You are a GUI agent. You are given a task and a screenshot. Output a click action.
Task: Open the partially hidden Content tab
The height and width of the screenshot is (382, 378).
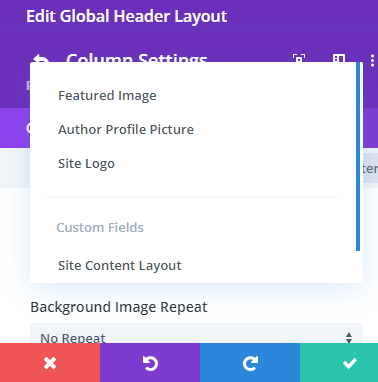tap(28, 128)
